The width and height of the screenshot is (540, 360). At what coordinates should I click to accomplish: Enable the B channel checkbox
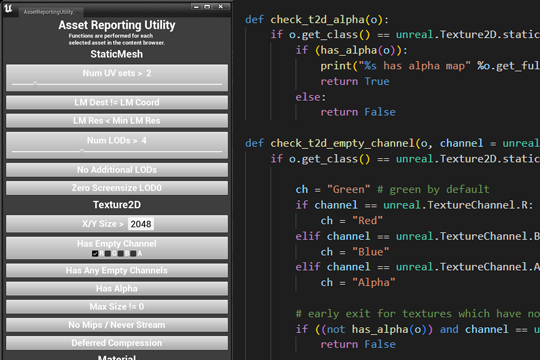pyautogui.click(x=121, y=254)
